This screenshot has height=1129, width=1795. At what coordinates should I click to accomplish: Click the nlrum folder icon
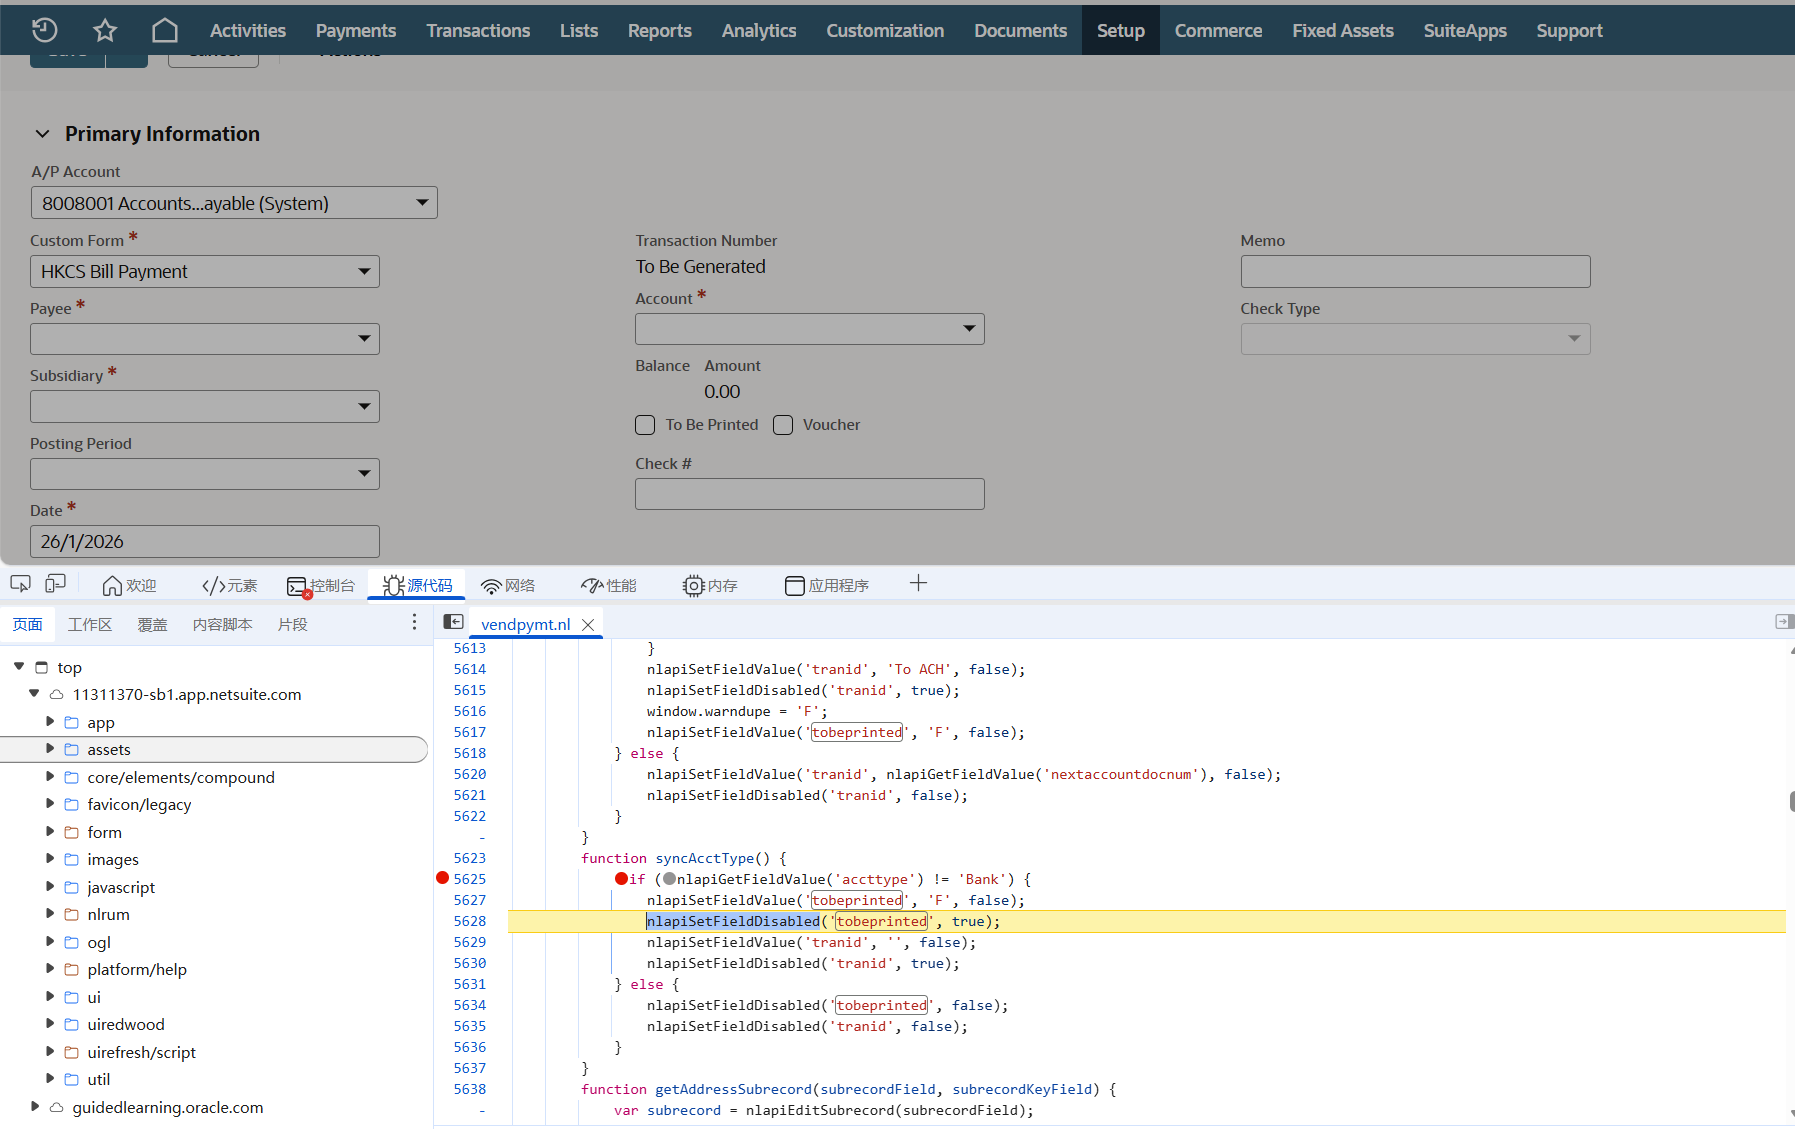(72, 914)
